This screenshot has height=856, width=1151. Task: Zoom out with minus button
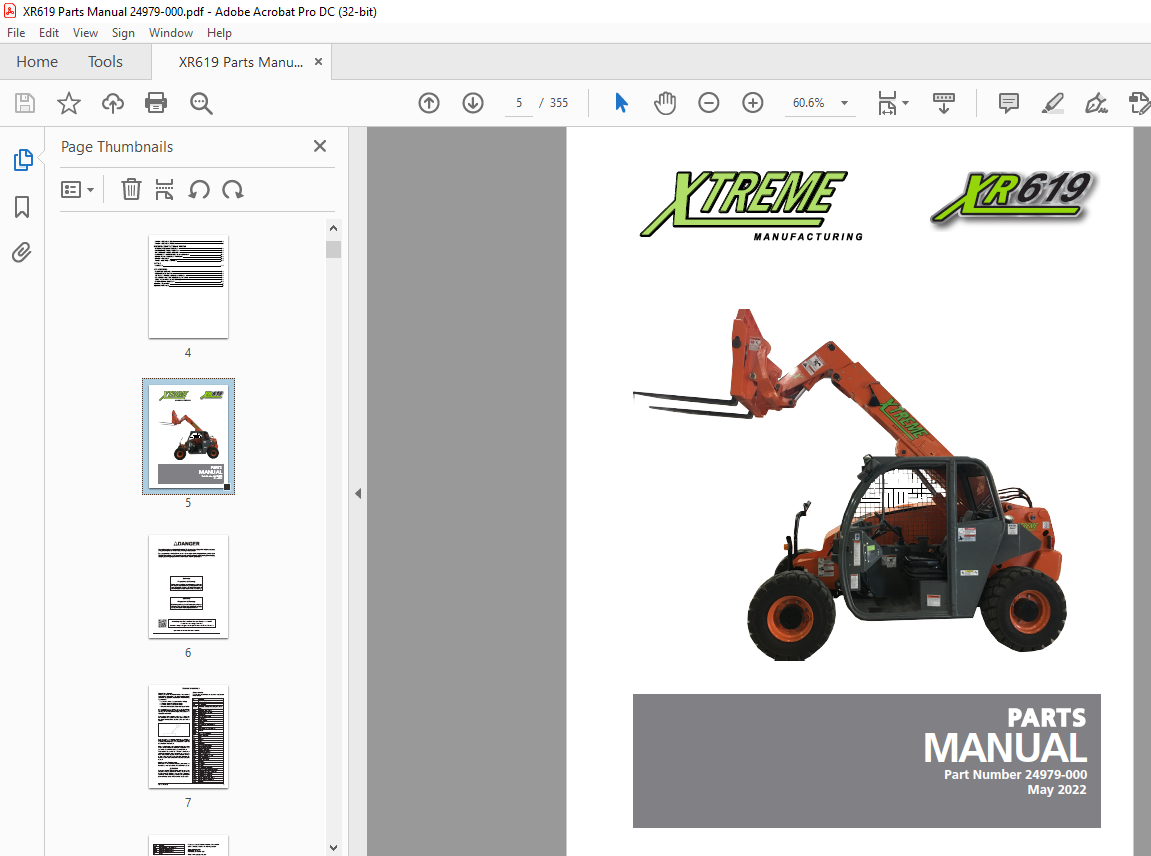point(708,103)
